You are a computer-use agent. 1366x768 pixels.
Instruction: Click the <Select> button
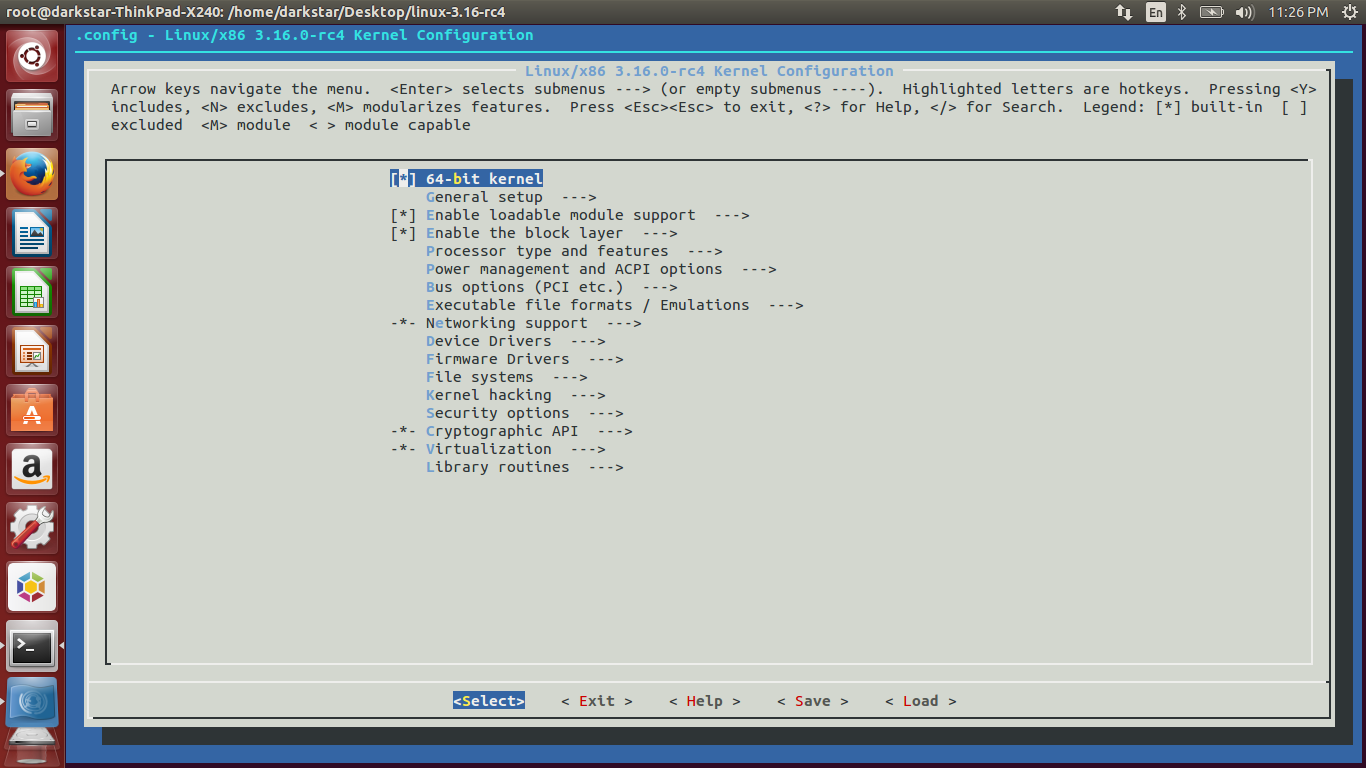489,701
